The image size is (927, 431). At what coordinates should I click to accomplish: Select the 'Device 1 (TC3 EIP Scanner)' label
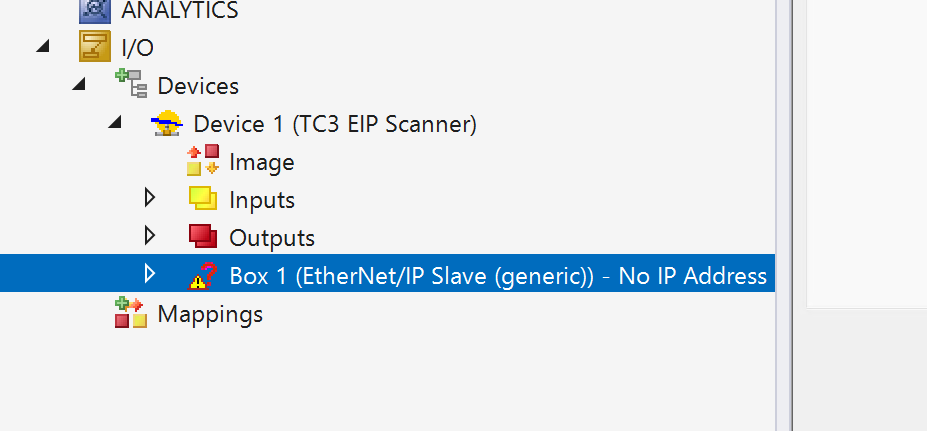[x=335, y=124]
